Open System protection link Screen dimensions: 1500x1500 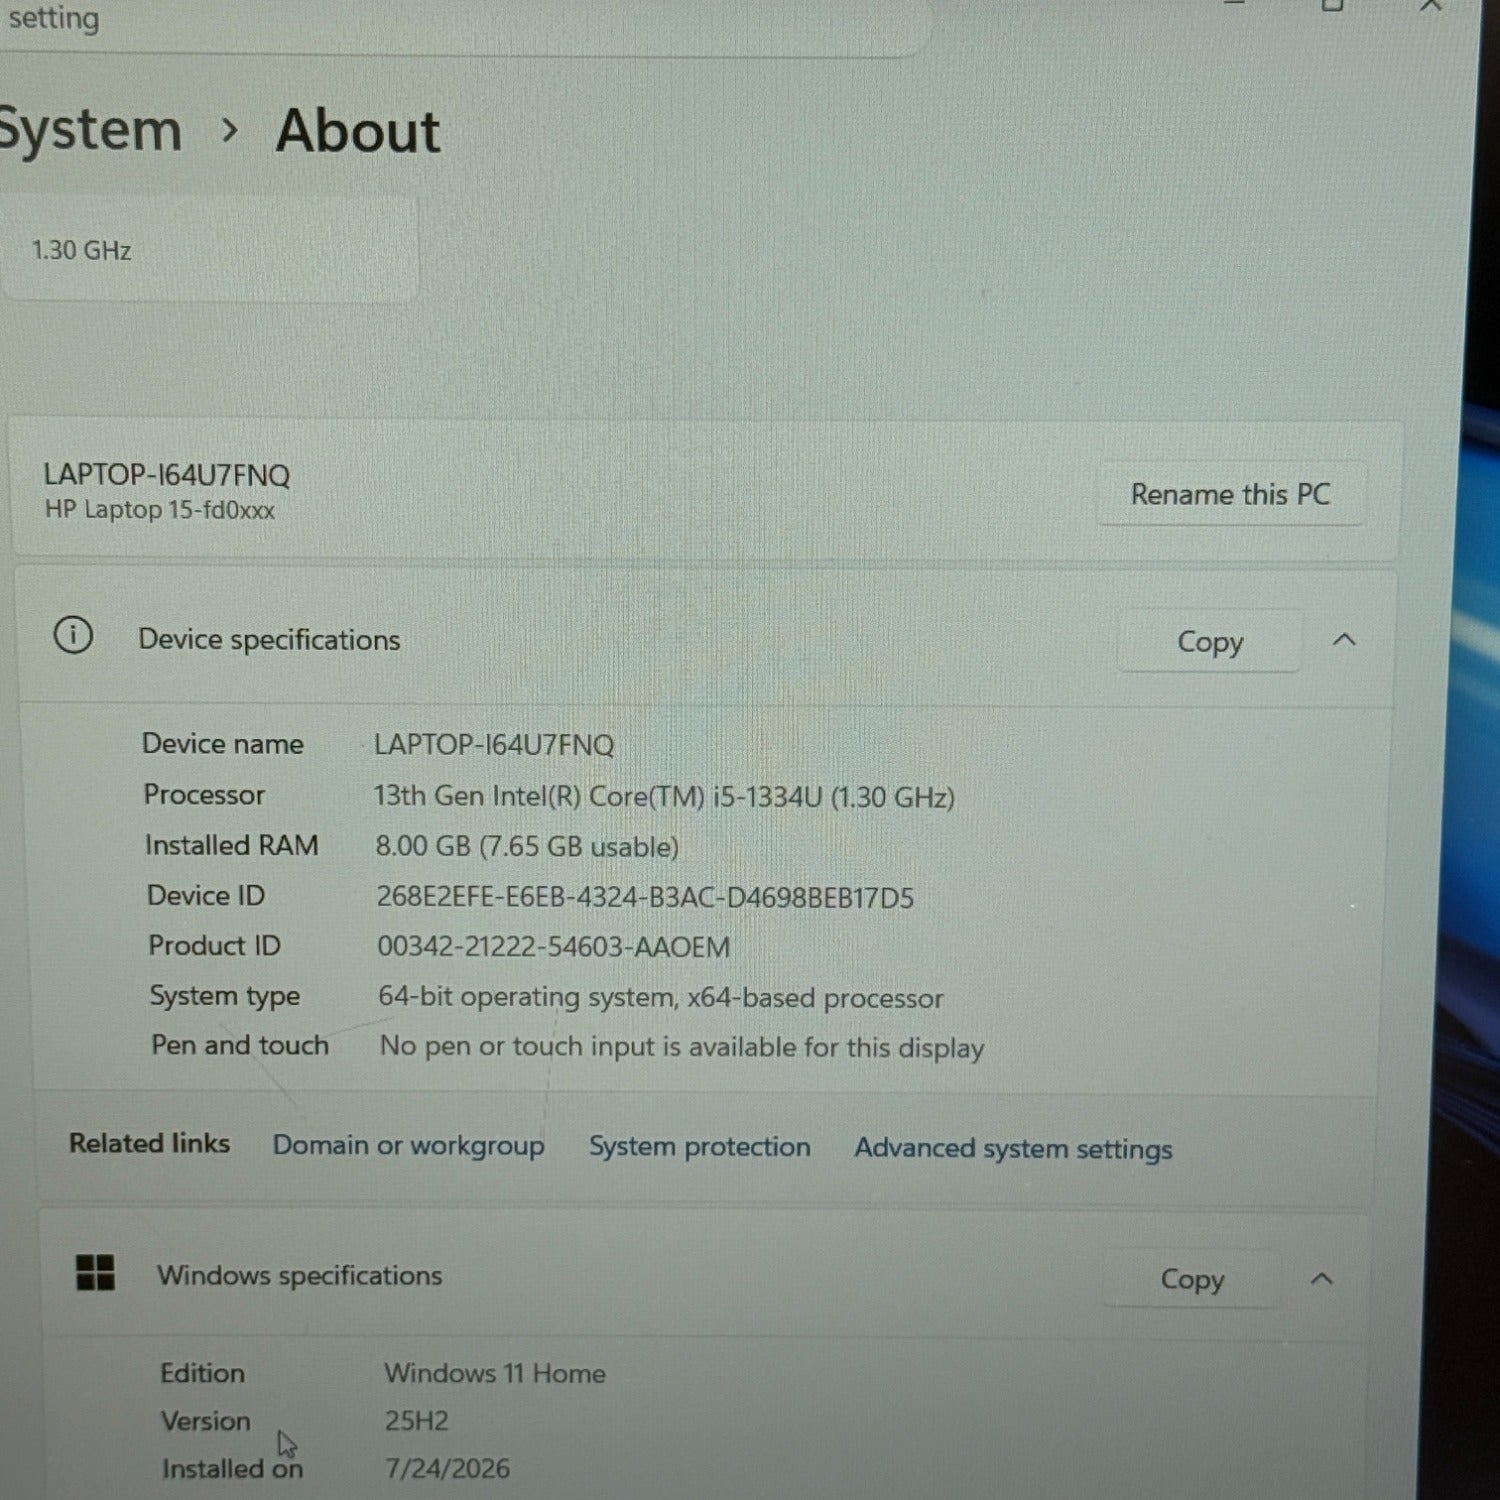(x=699, y=1146)
